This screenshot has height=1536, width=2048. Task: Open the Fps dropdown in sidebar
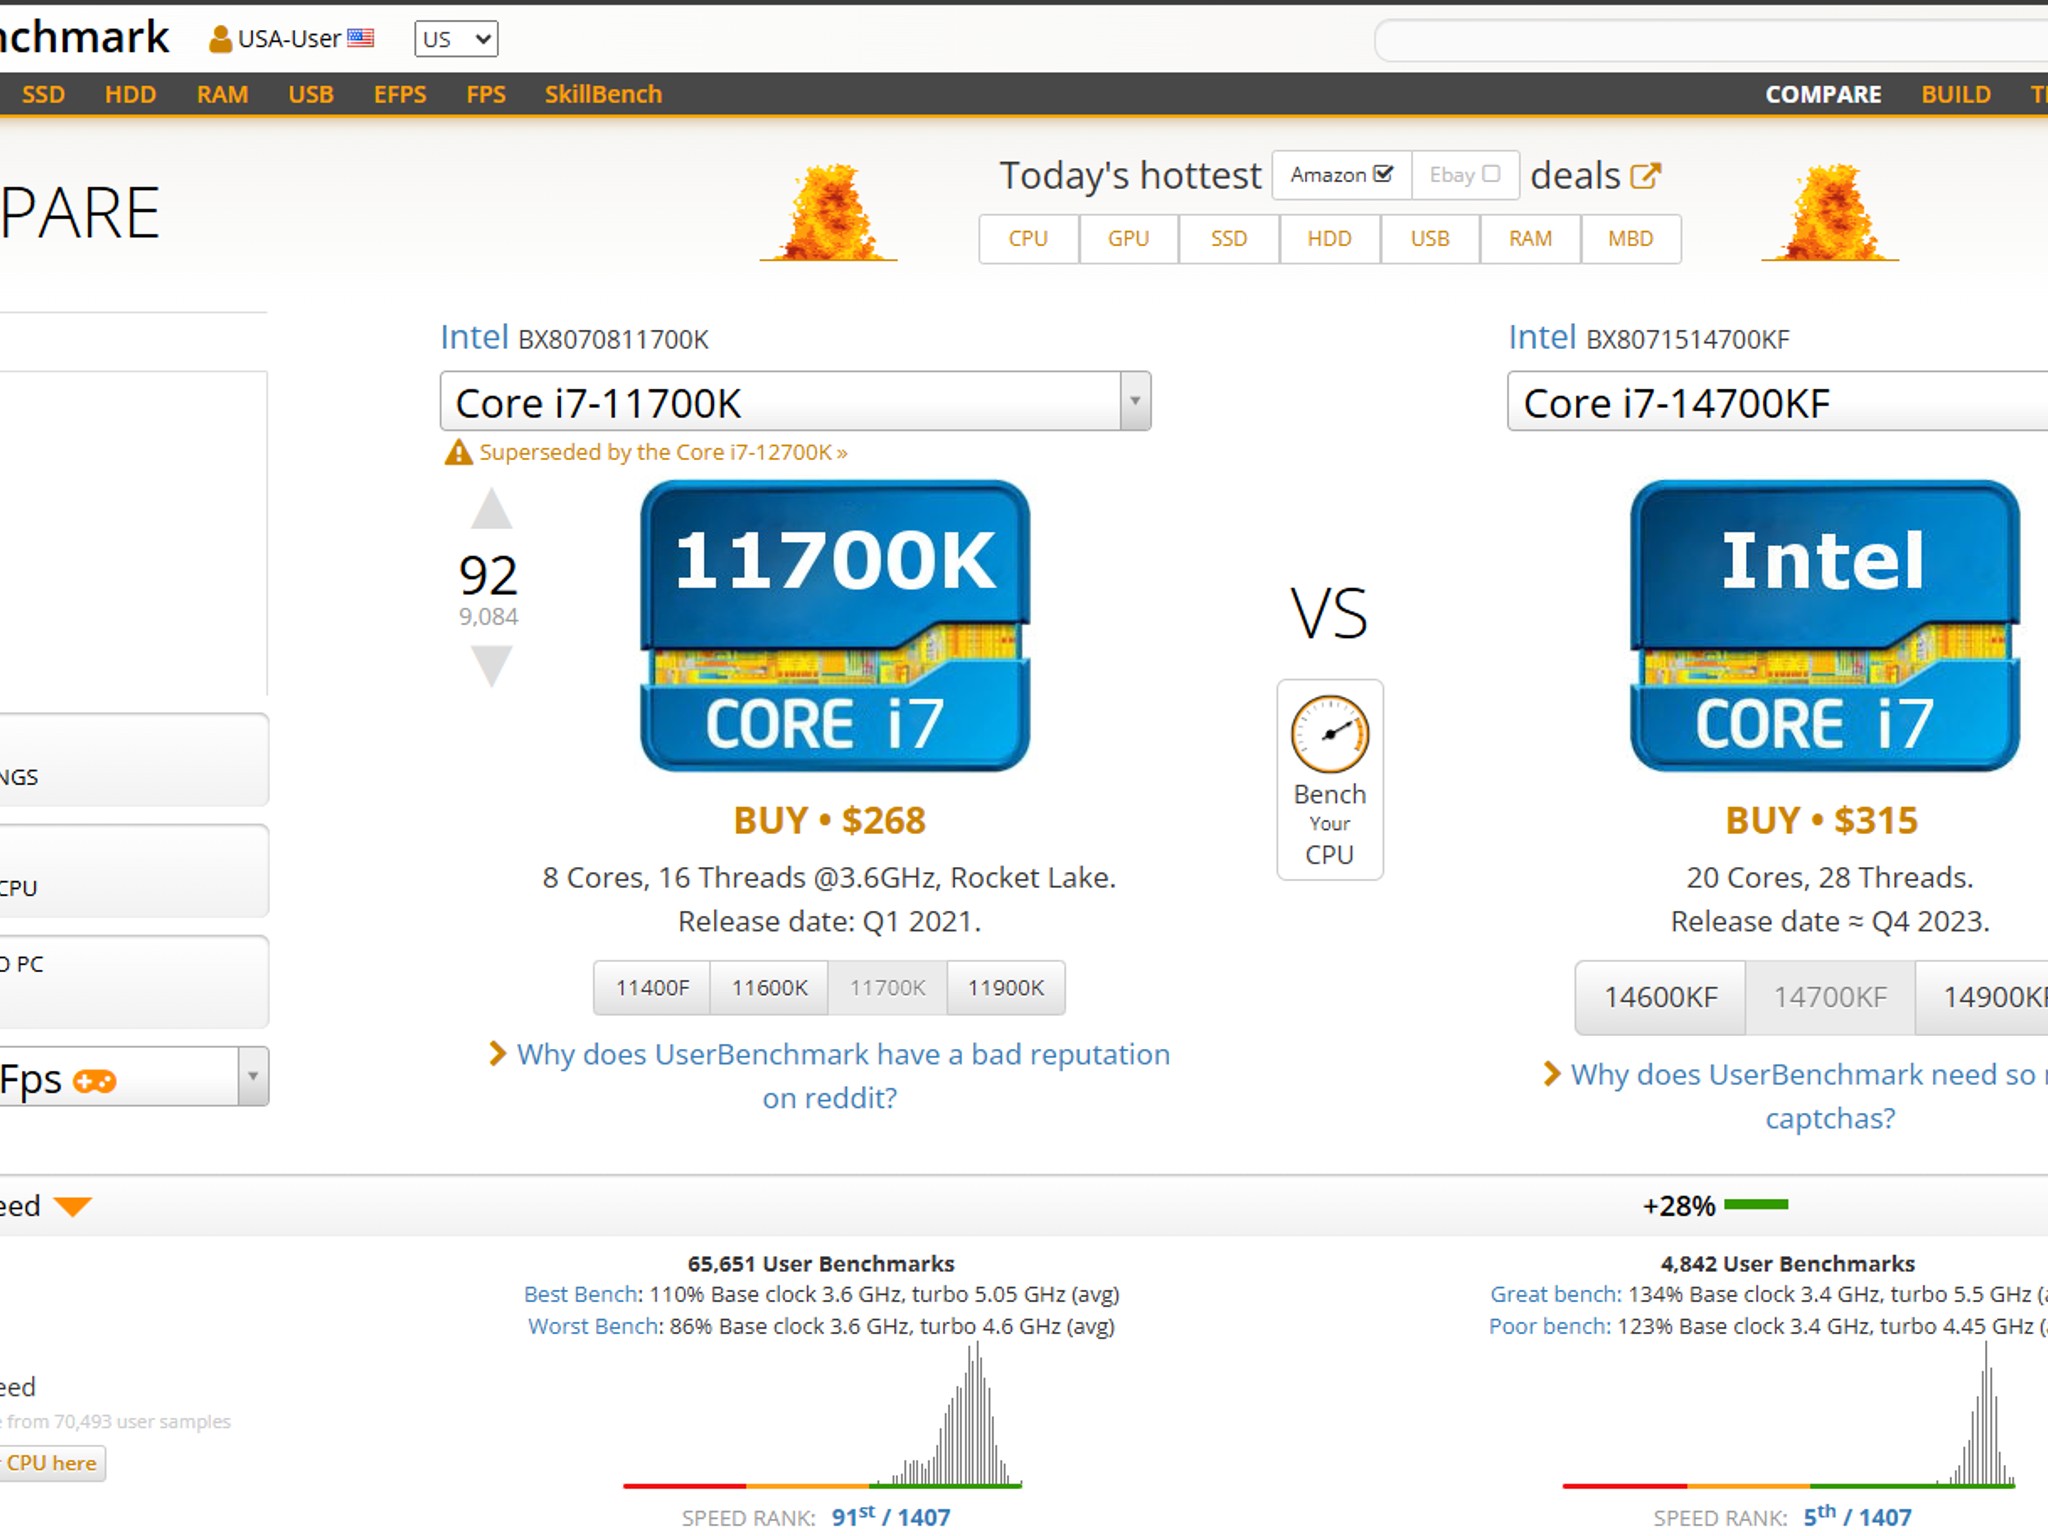coord(253,1077)
